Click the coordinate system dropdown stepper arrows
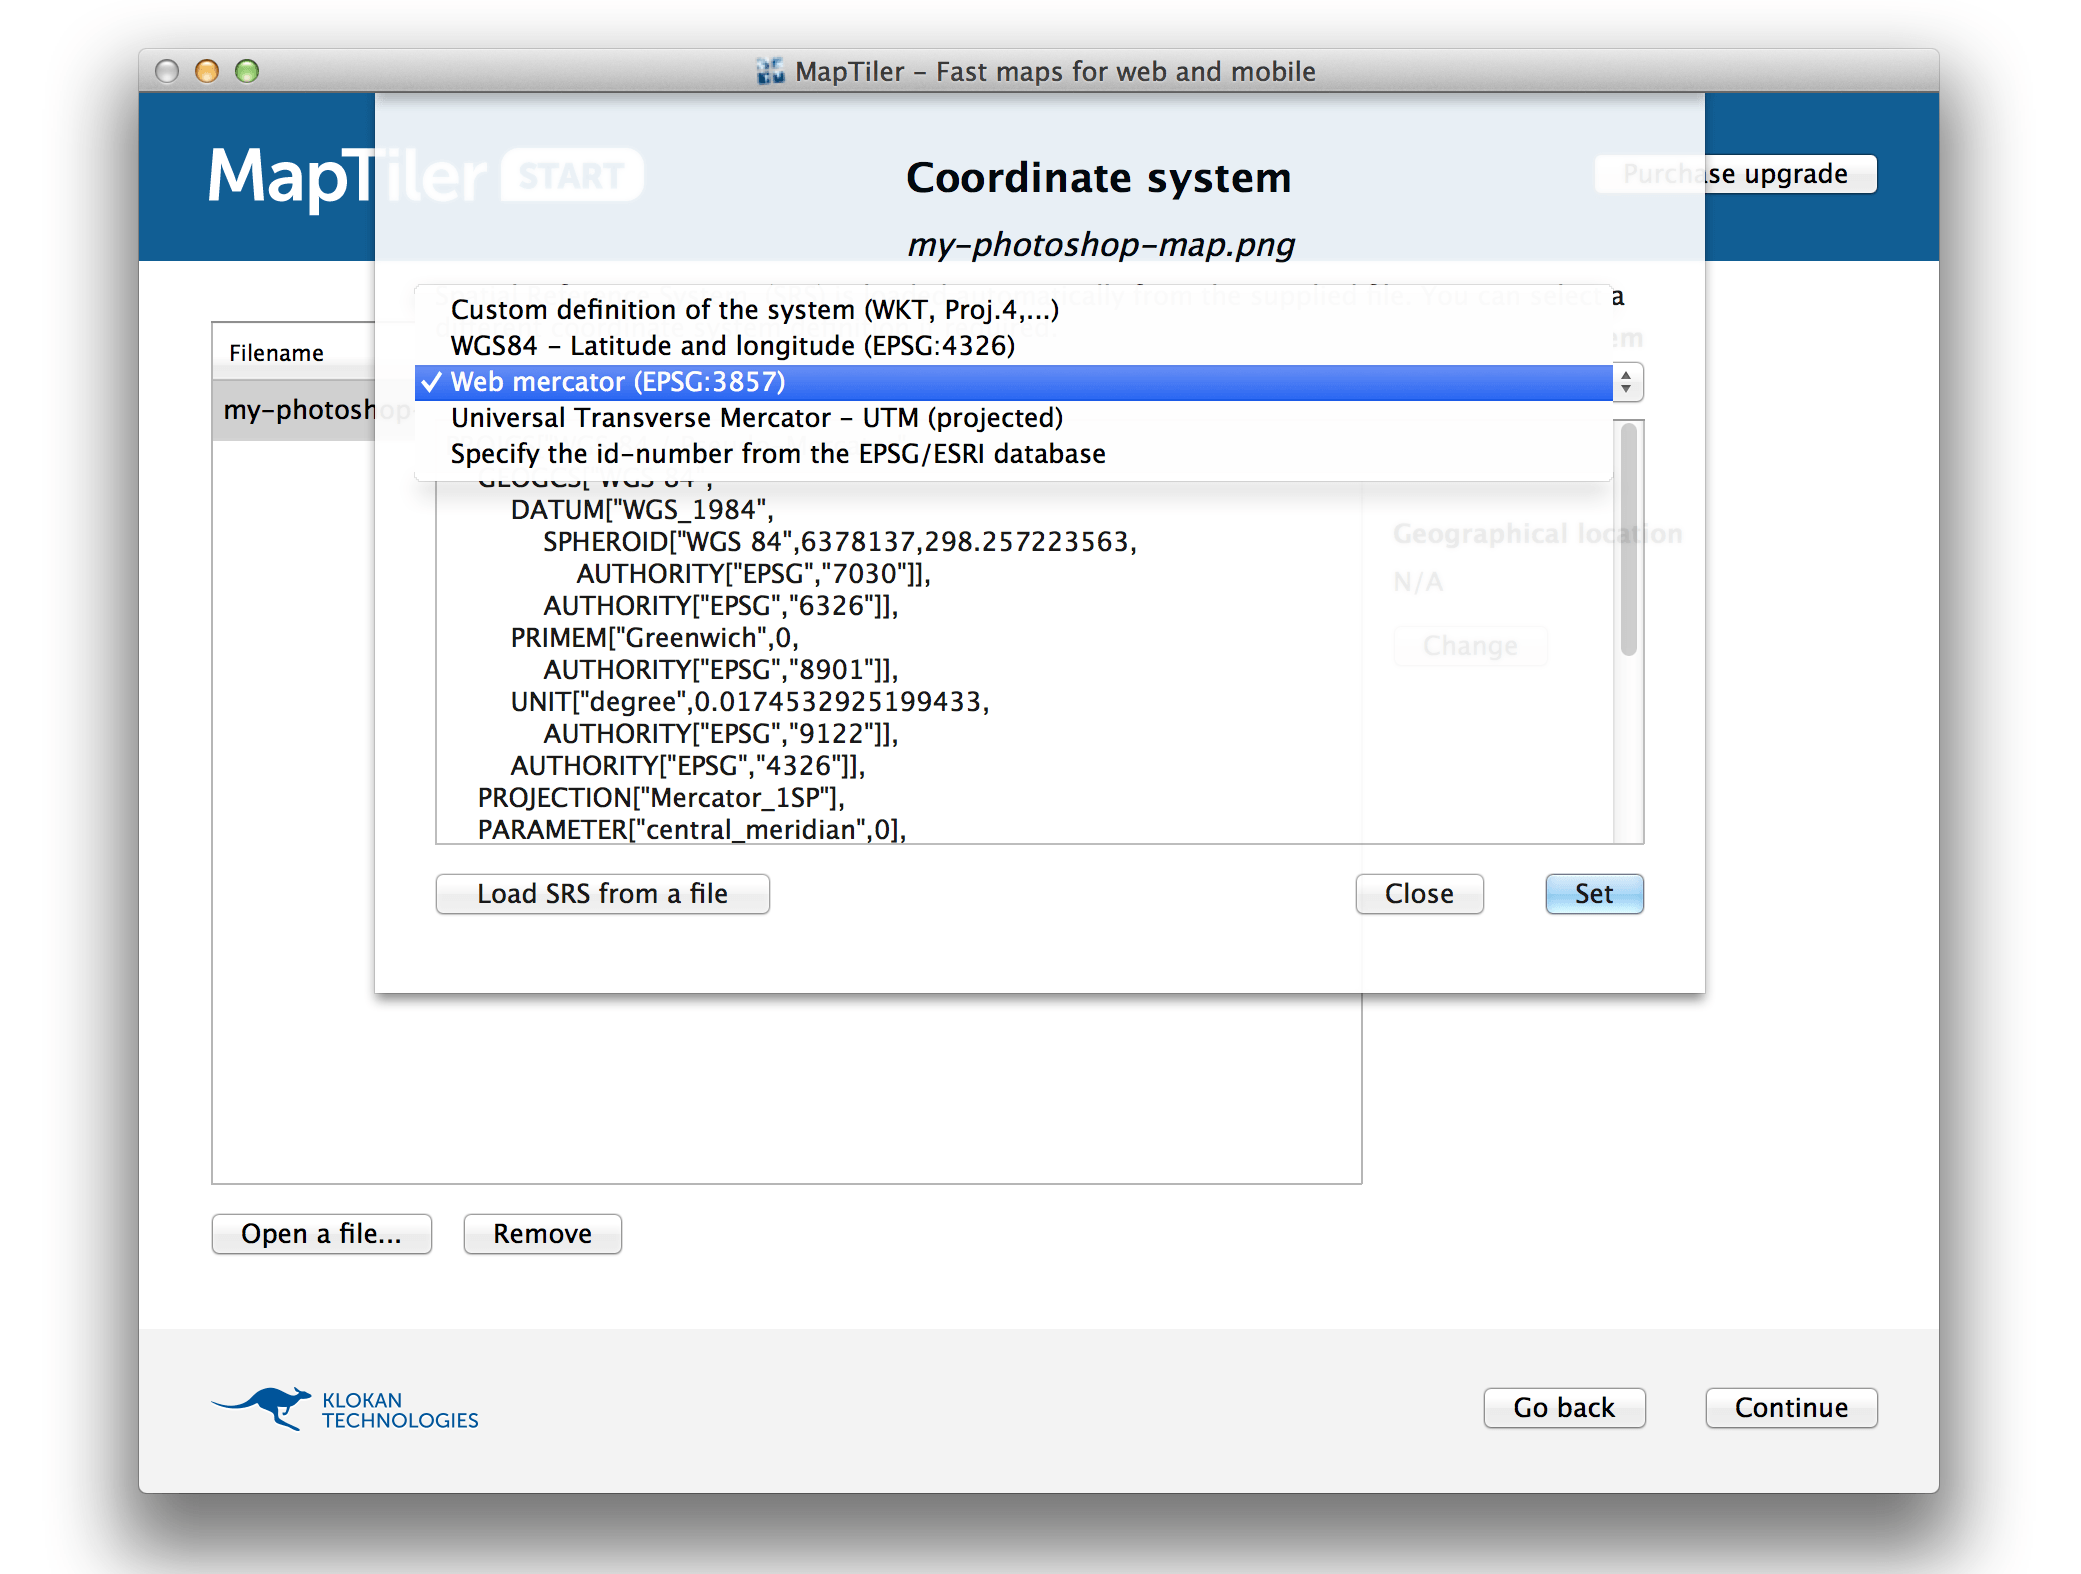The height and width of the screenshot is (1574, 2081). [x=1627, y=382]
